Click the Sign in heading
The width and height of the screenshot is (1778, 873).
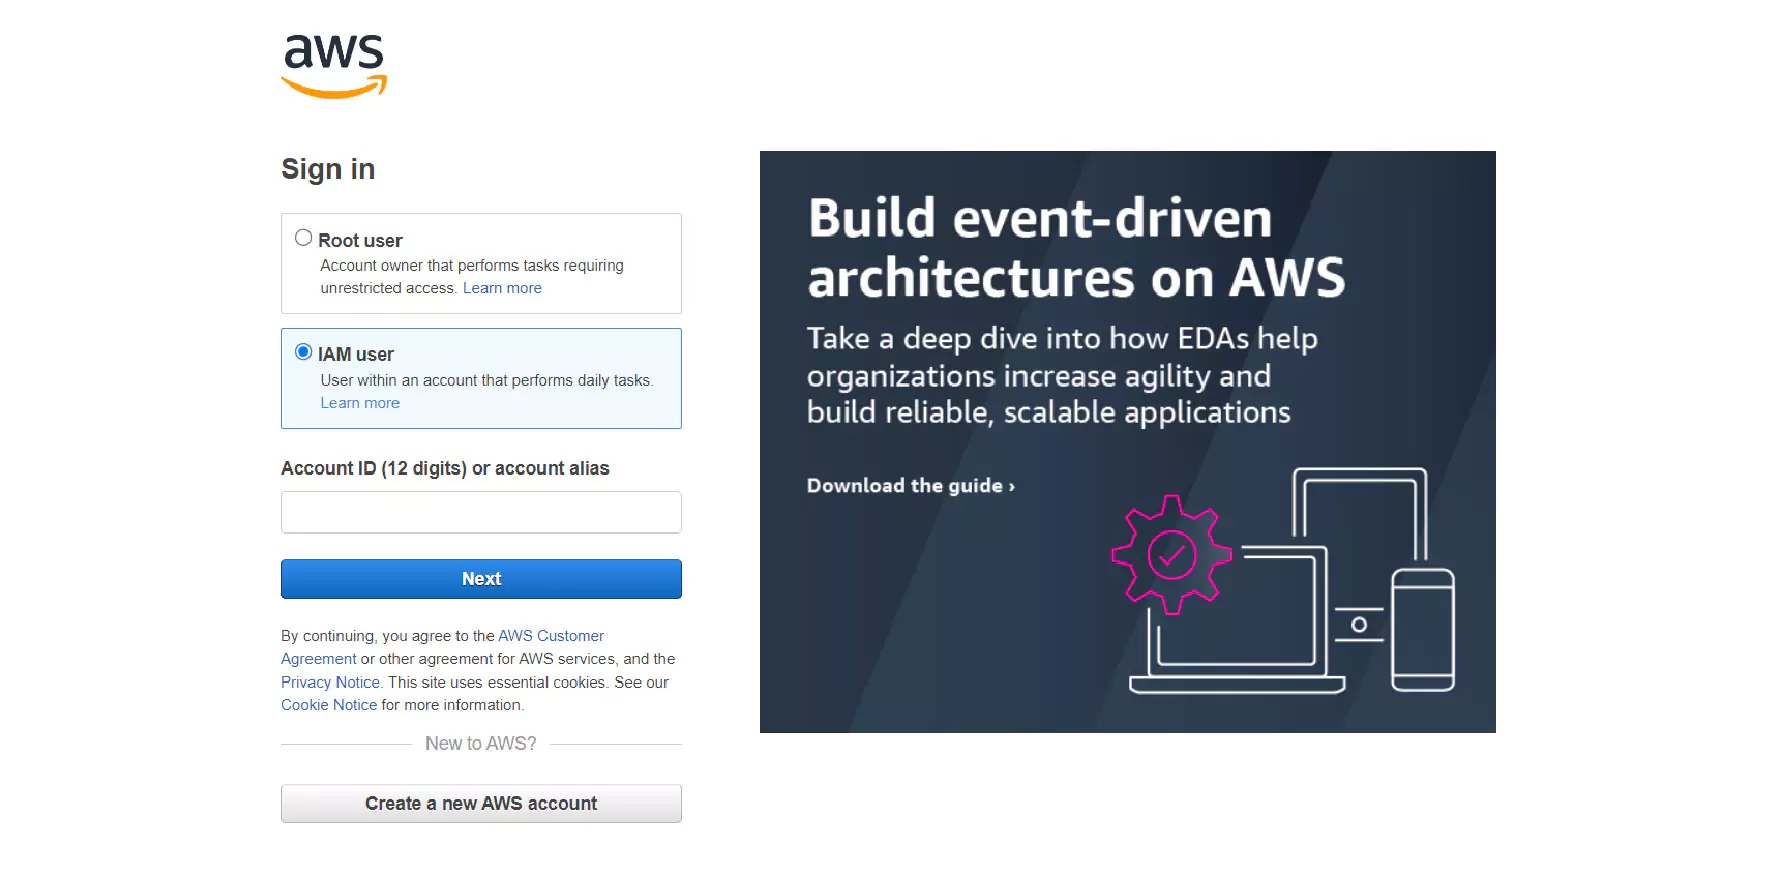coord(328,169)
